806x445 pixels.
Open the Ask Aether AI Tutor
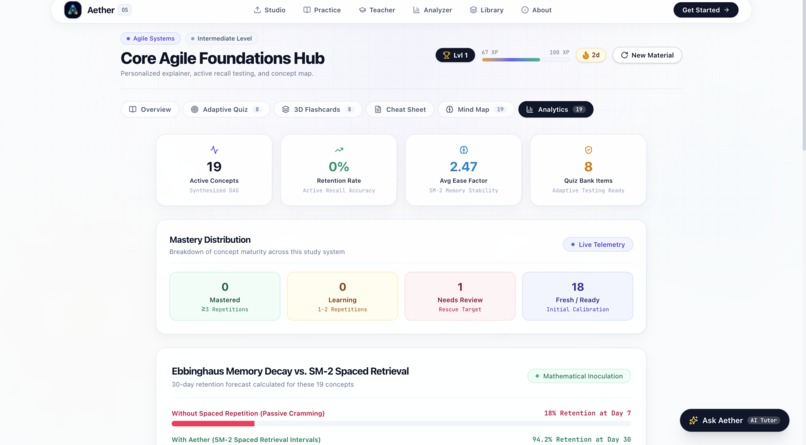(x=735, y=420)
